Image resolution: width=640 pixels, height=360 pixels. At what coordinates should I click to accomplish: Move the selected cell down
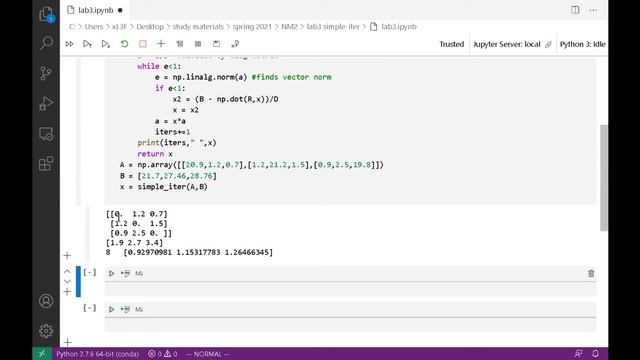click(x=67, y=281)
